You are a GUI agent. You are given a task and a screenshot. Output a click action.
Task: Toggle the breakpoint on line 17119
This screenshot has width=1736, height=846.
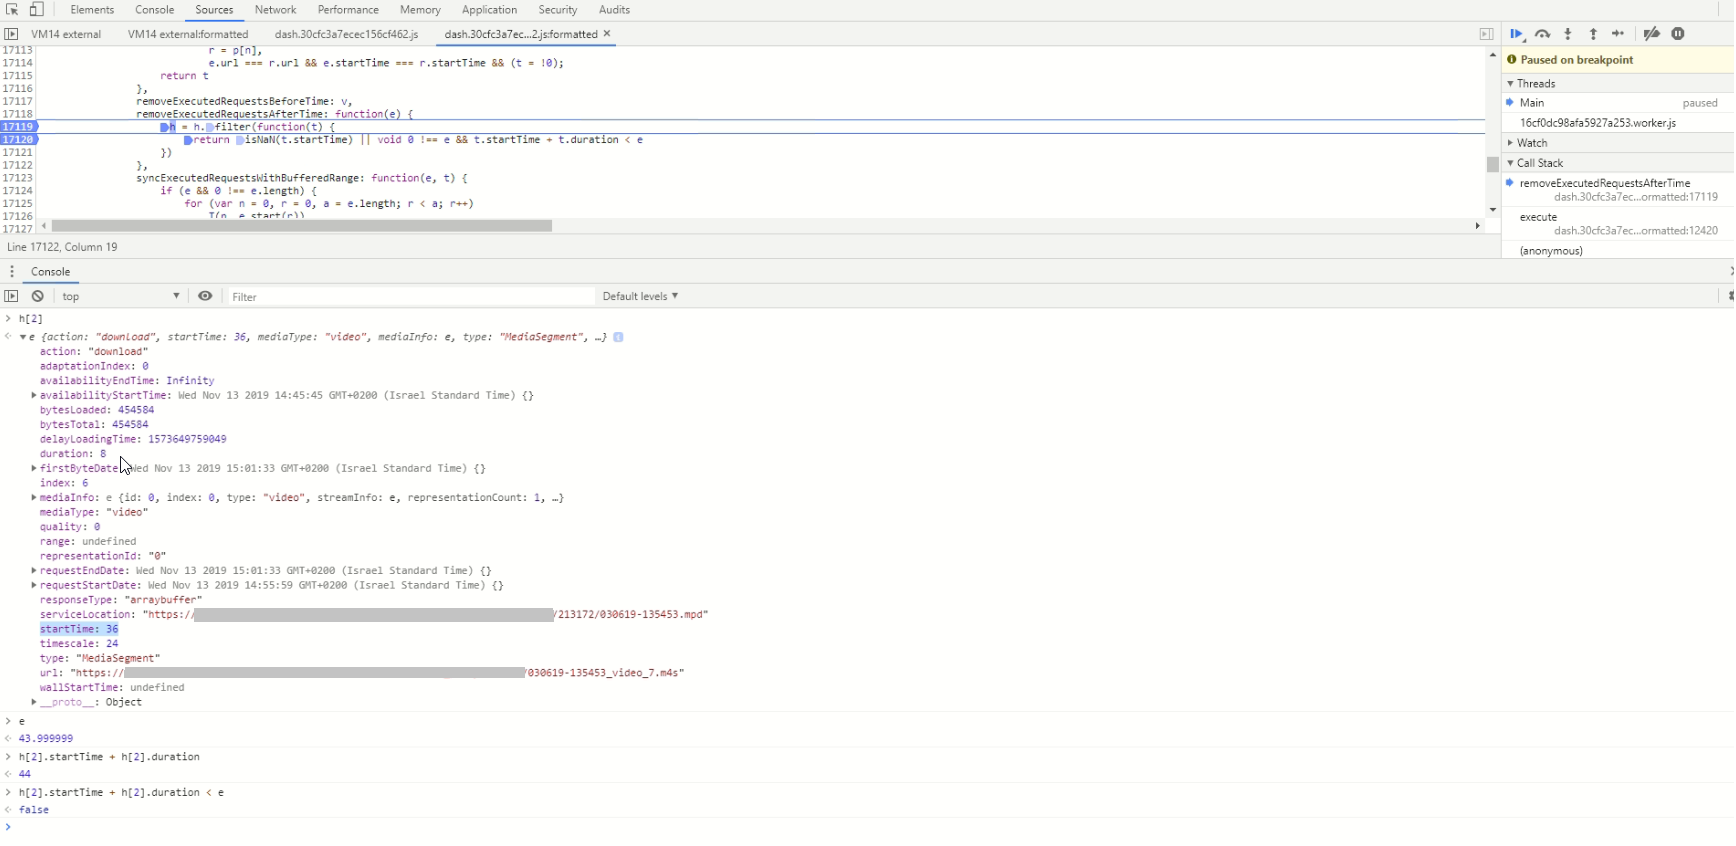click(18, 127)
